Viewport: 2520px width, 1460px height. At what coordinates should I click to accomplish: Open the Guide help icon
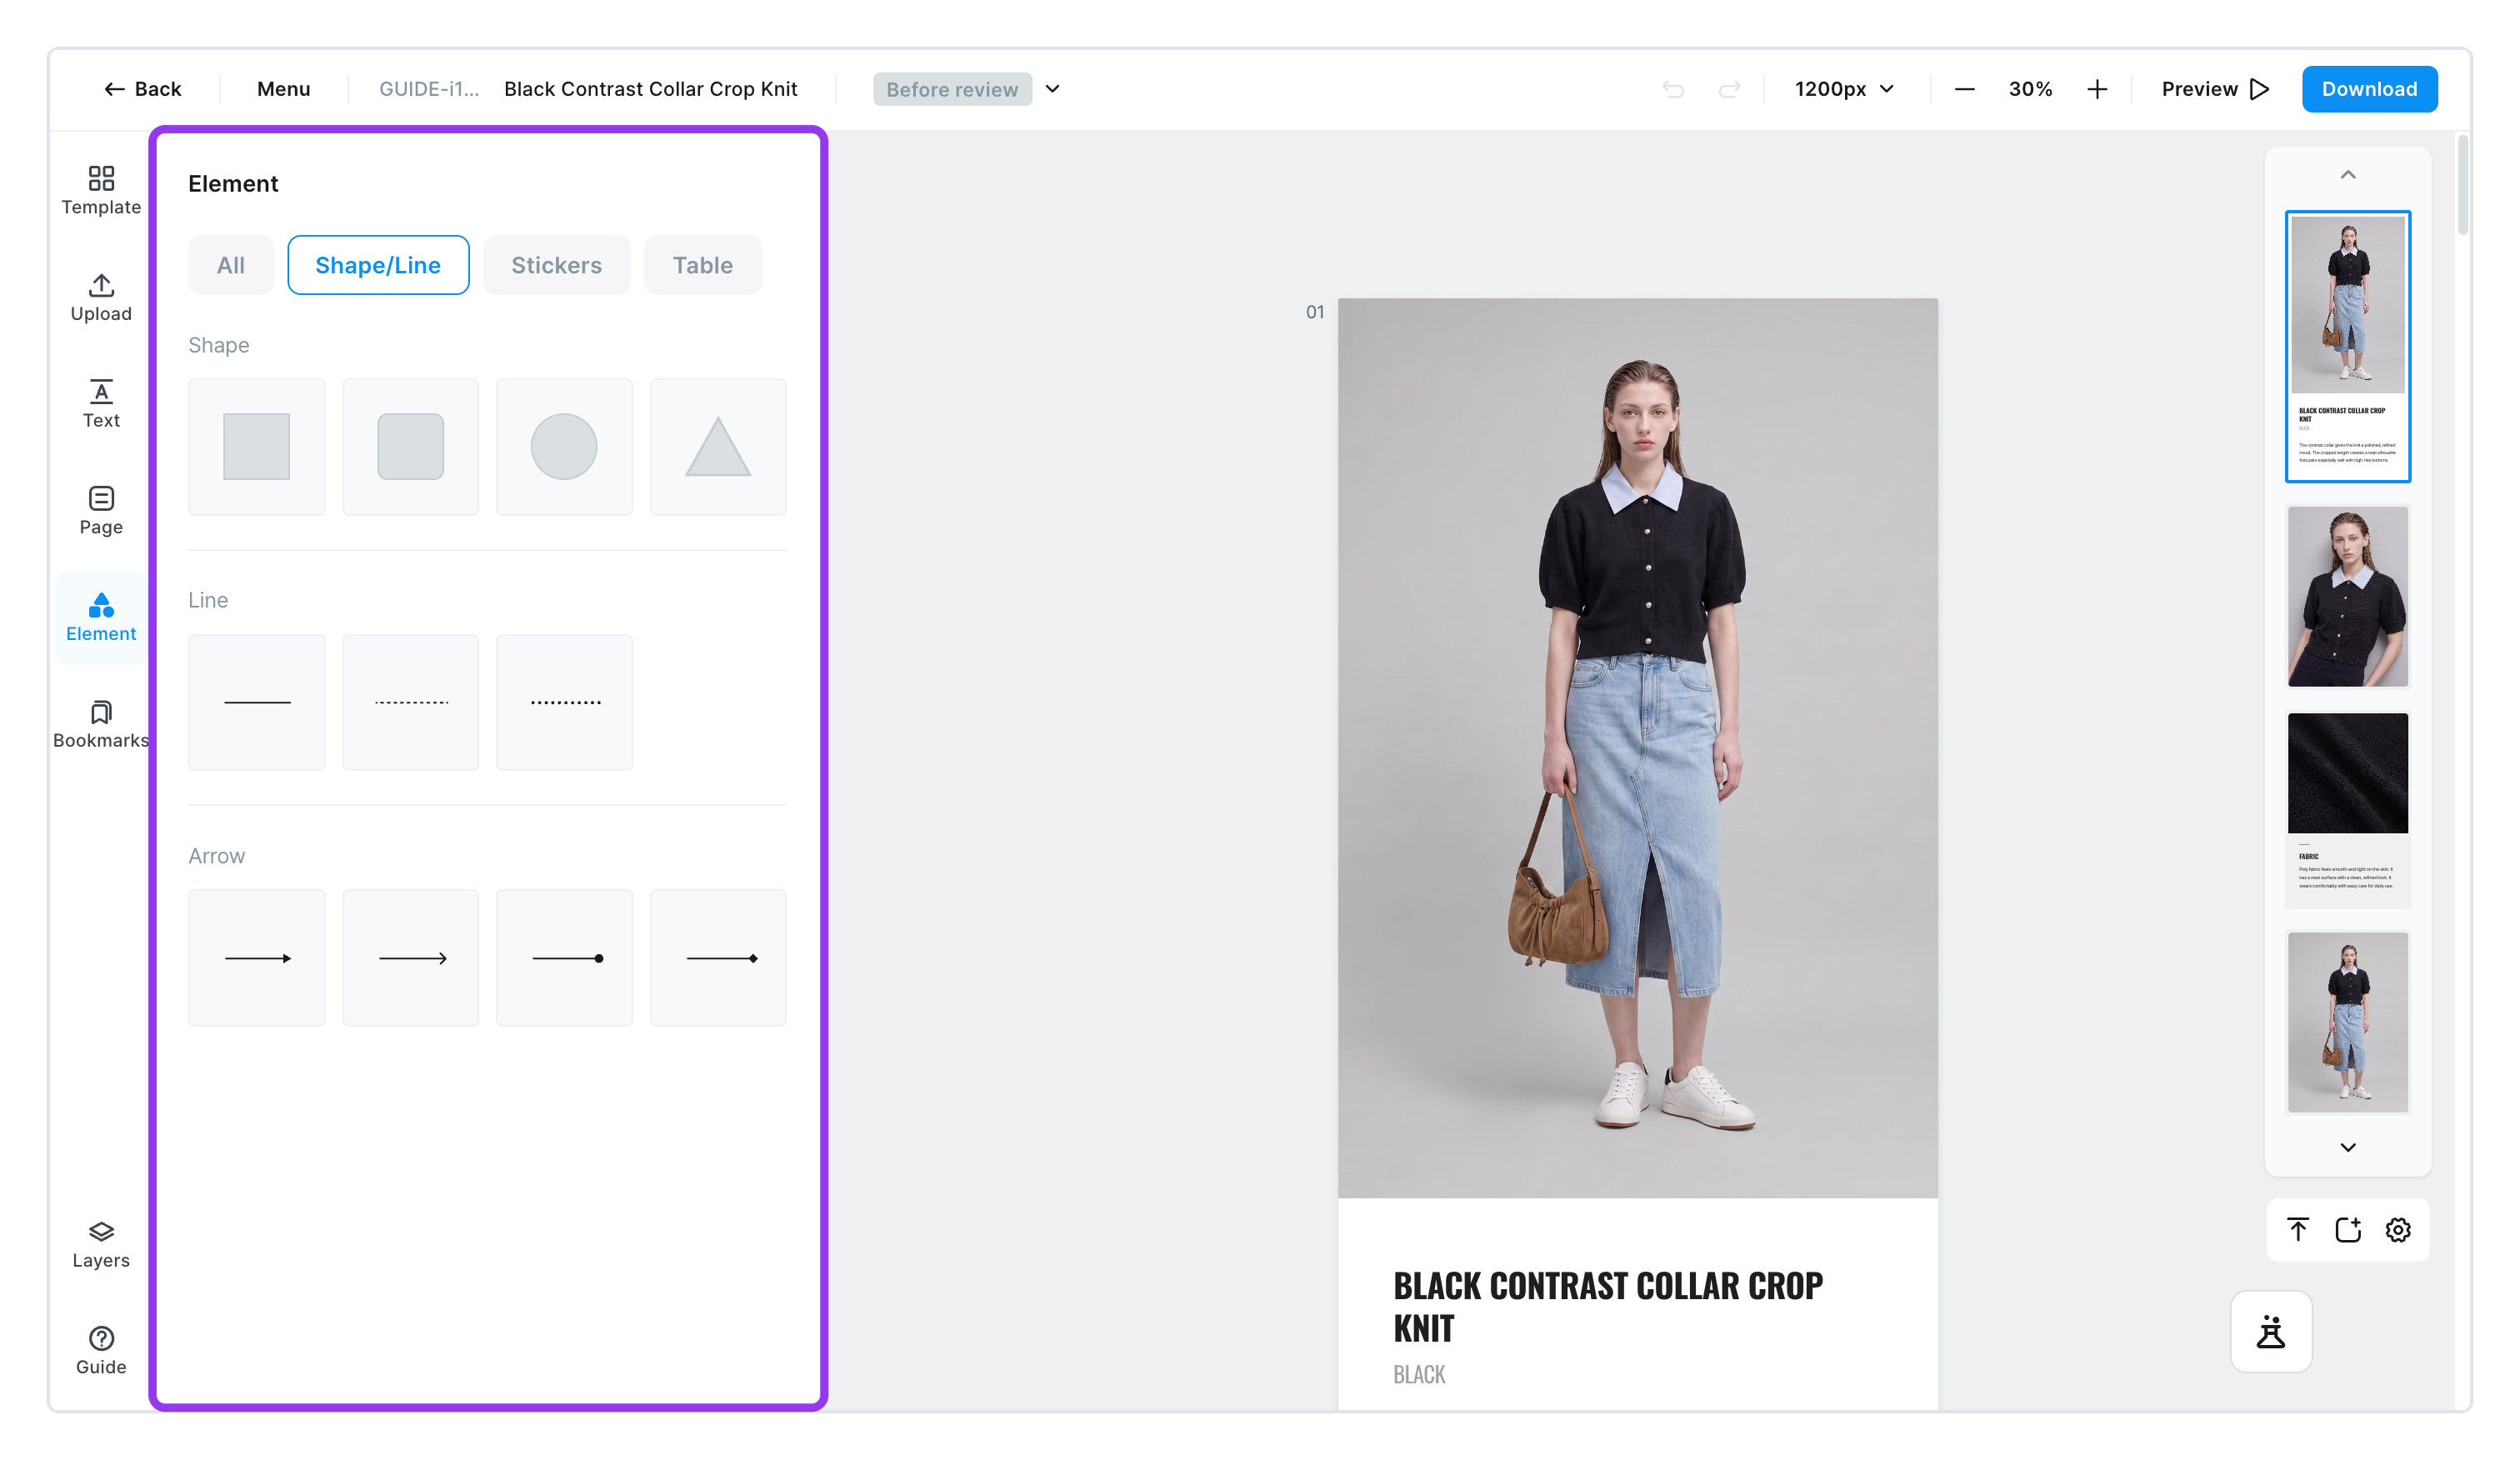(101, 1351)
